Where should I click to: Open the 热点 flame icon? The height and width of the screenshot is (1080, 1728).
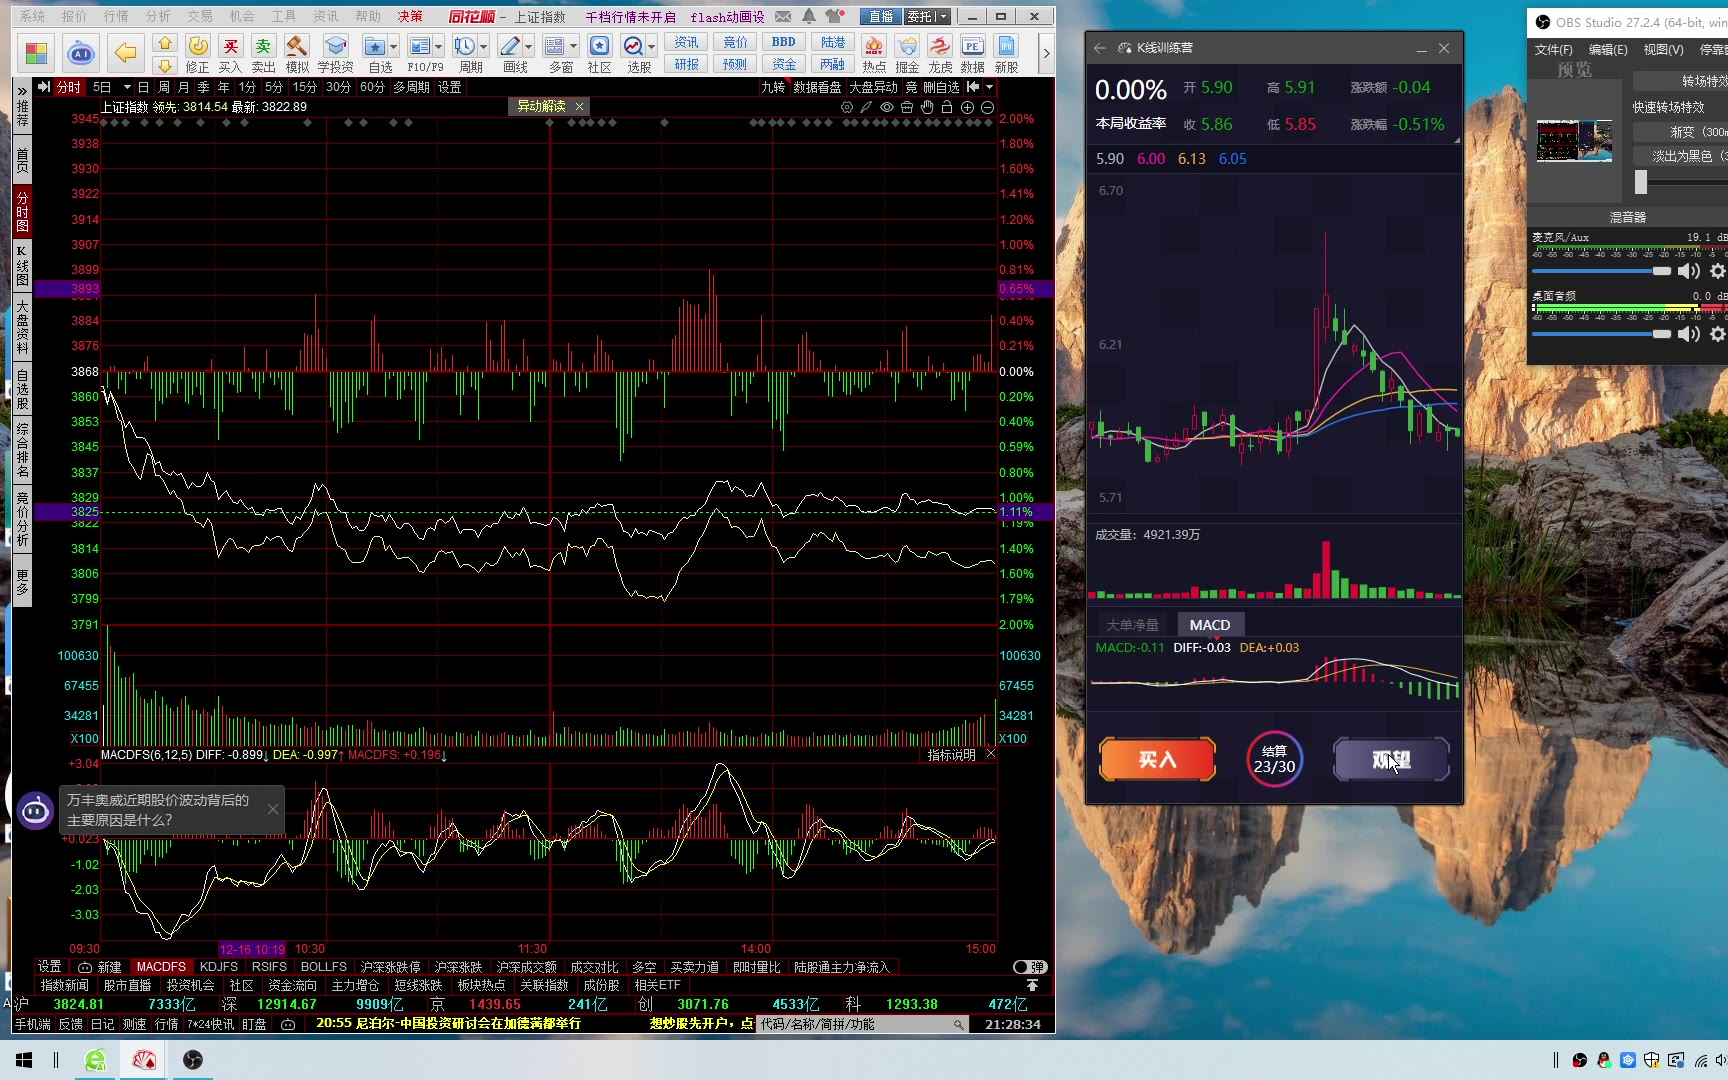873,53
